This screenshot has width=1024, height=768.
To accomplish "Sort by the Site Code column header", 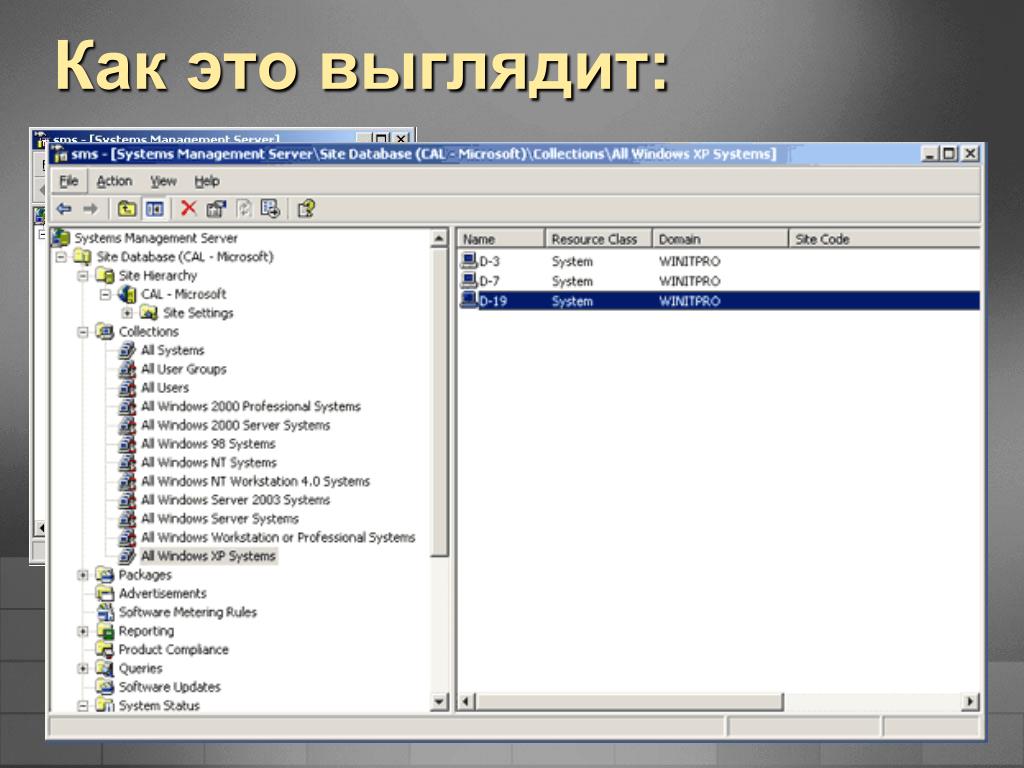I will 884,239.
